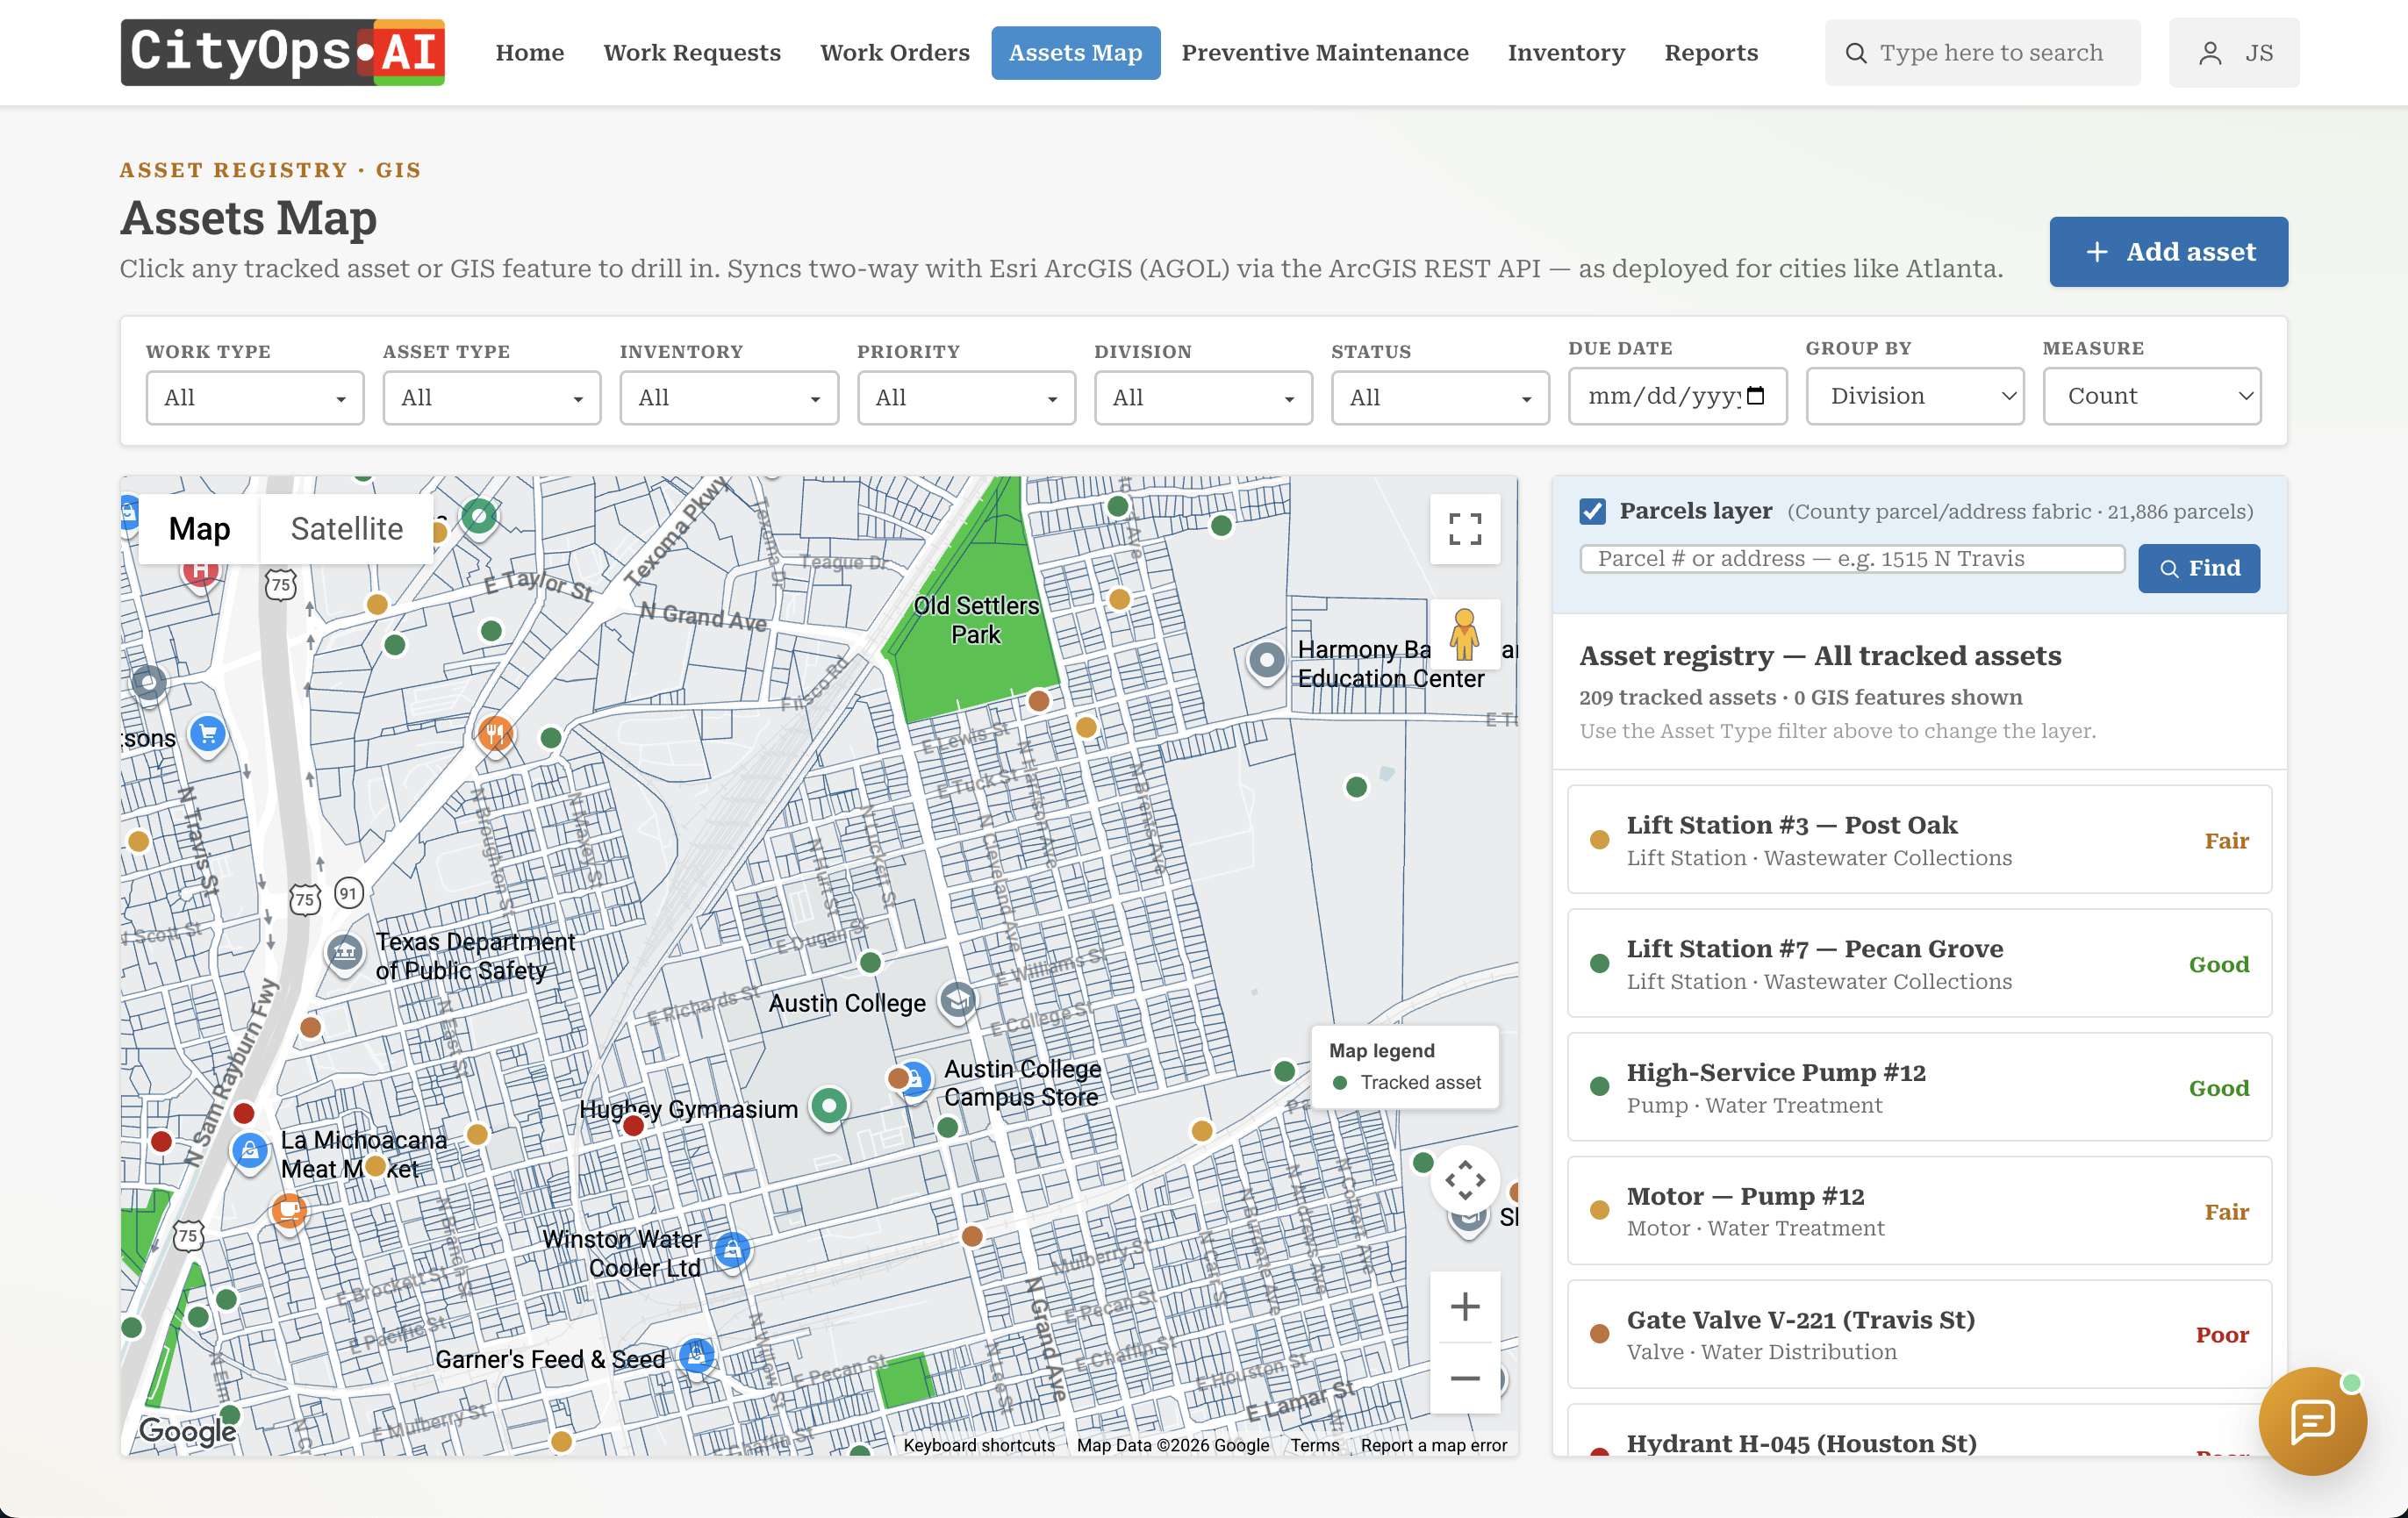Open the Asset Type dropdown
Screen dimensions: 2408x1518
492,398
